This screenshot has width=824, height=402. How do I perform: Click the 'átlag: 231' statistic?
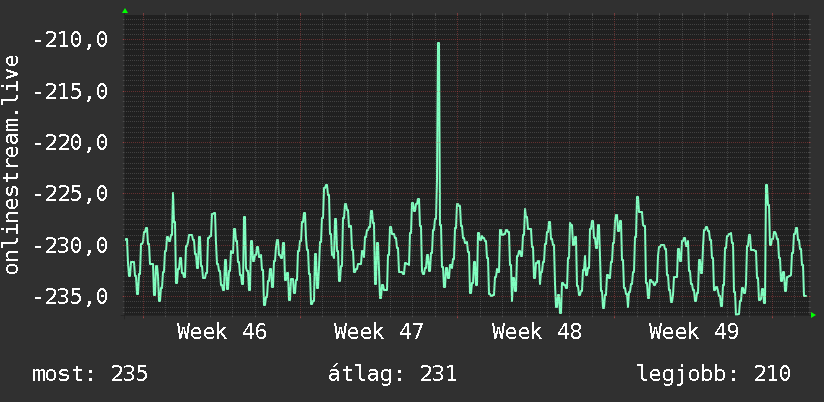(393, 374)
